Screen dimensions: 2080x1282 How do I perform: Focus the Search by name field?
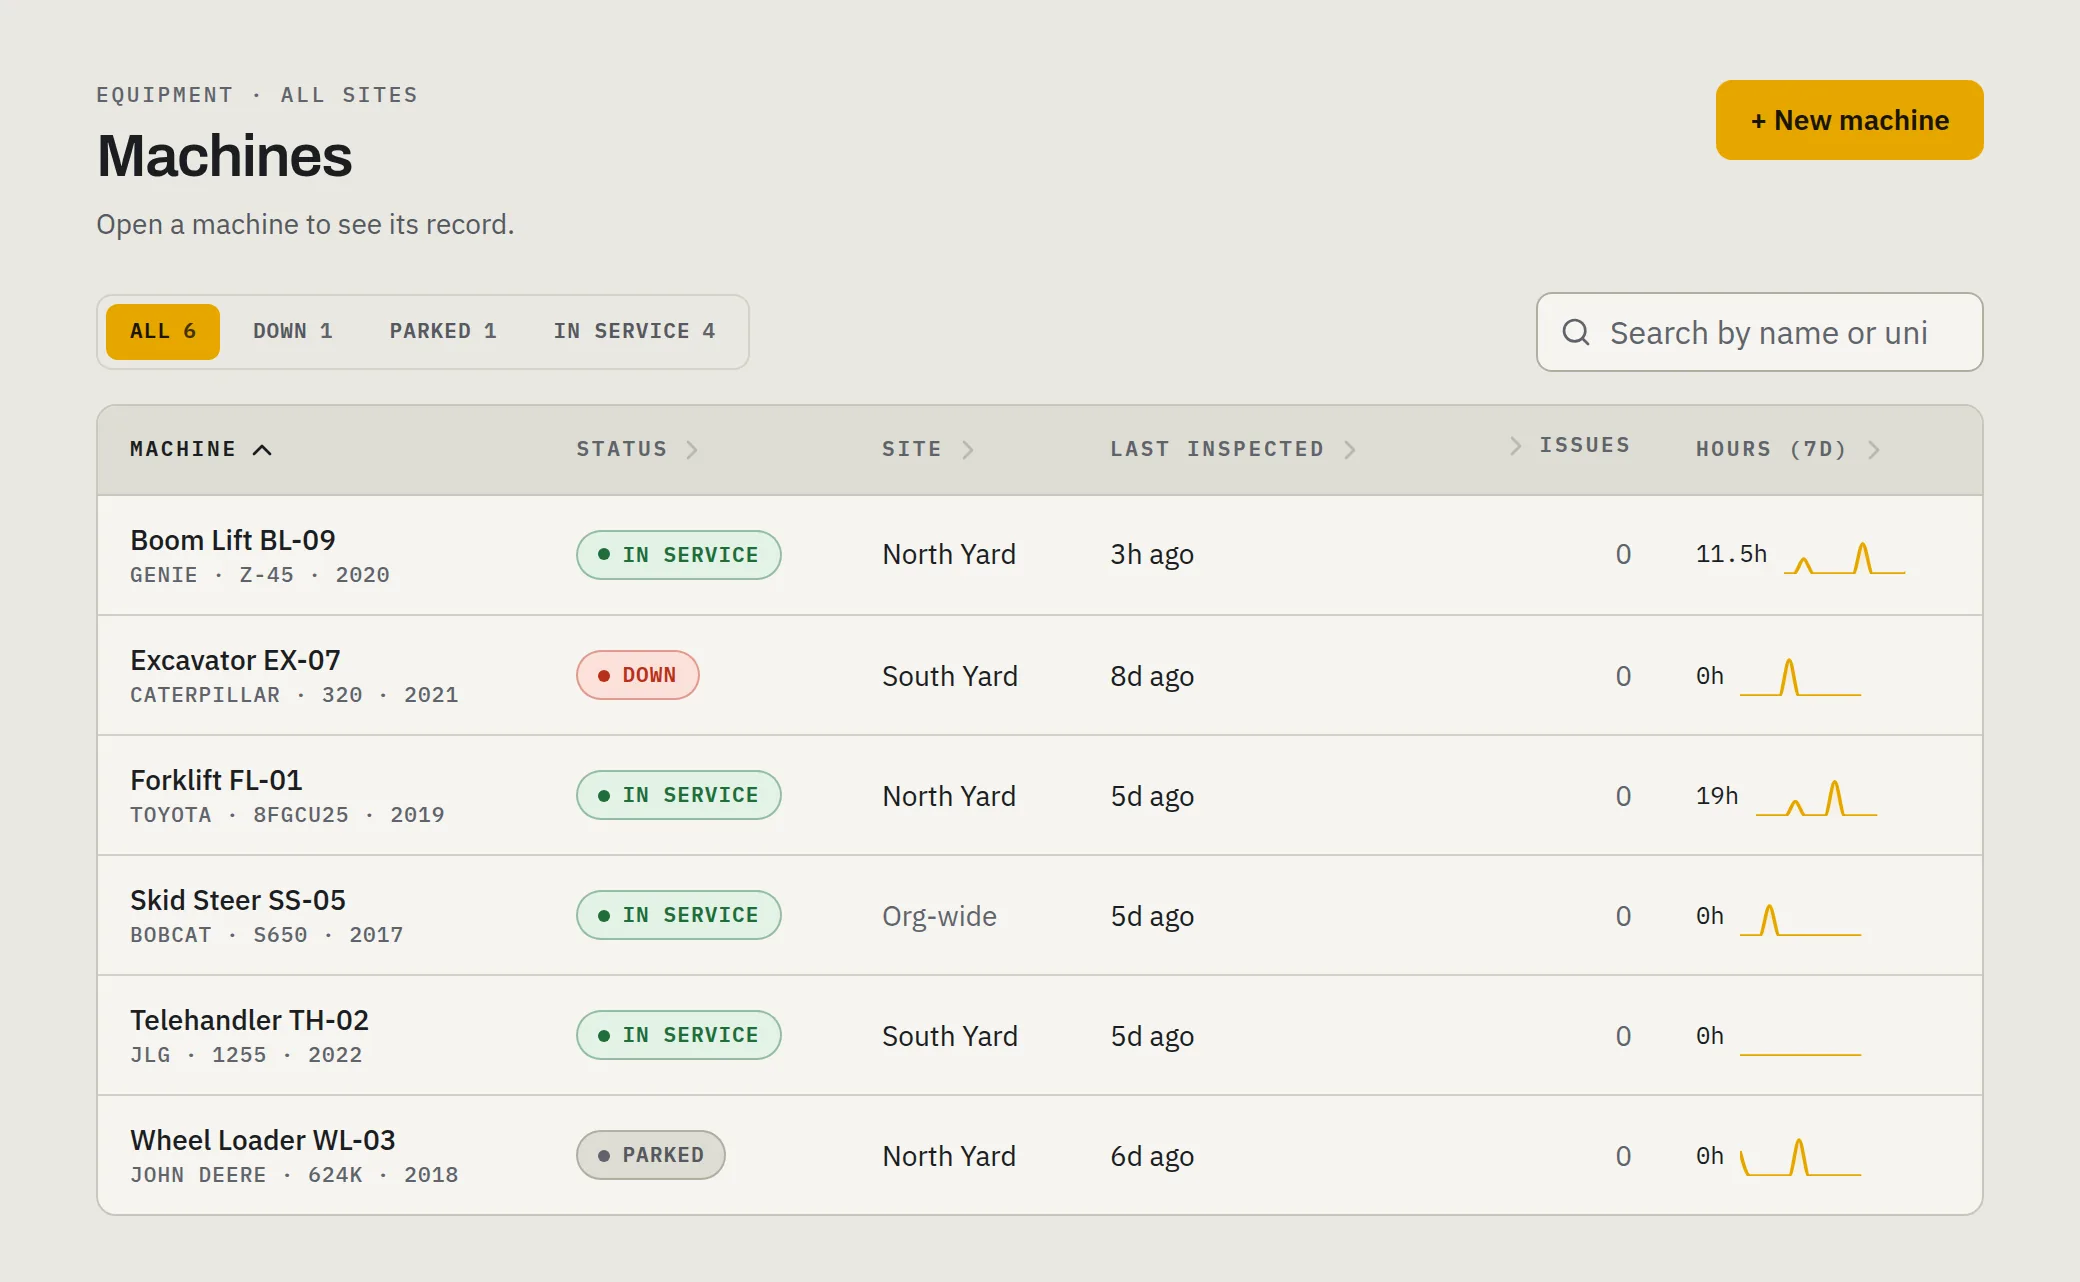coord(1759,332)
